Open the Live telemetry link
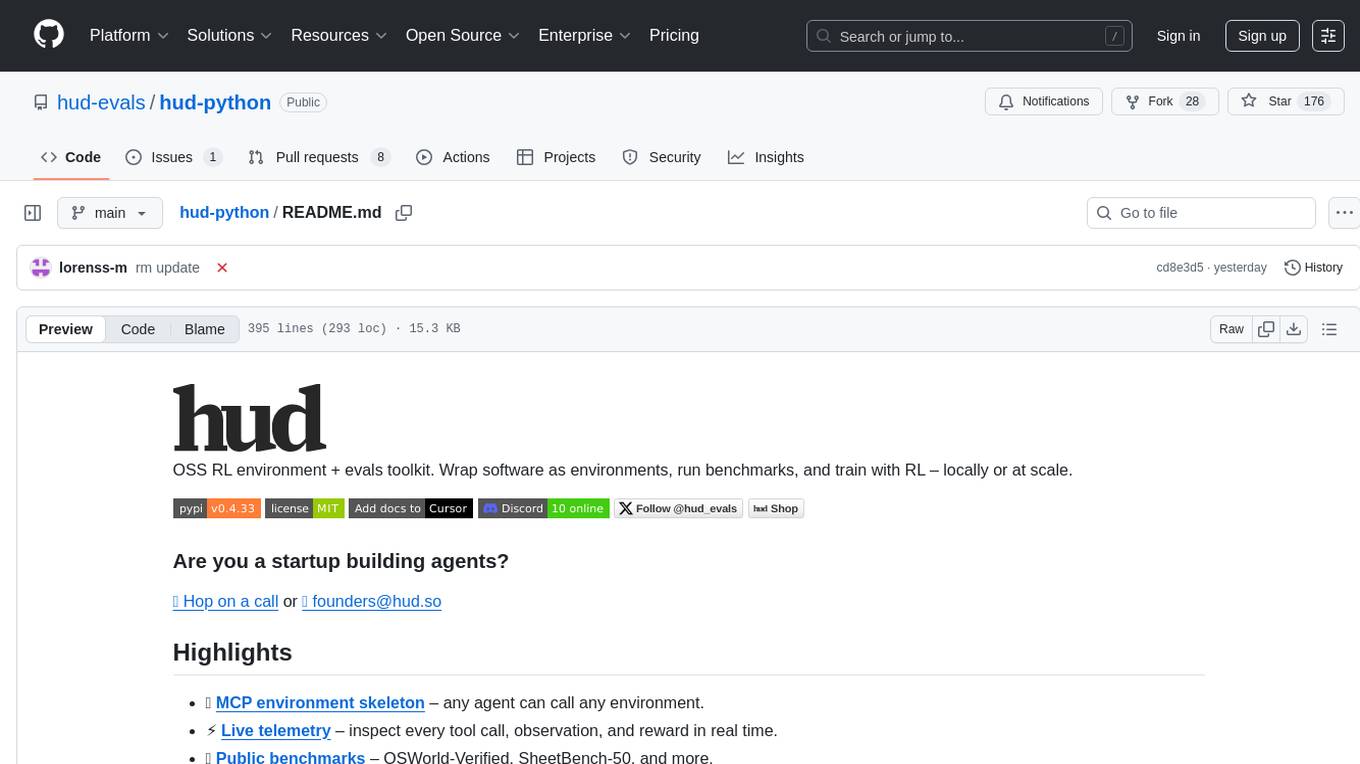This screenshot has width=1360, height=764. tap(276, 731)
